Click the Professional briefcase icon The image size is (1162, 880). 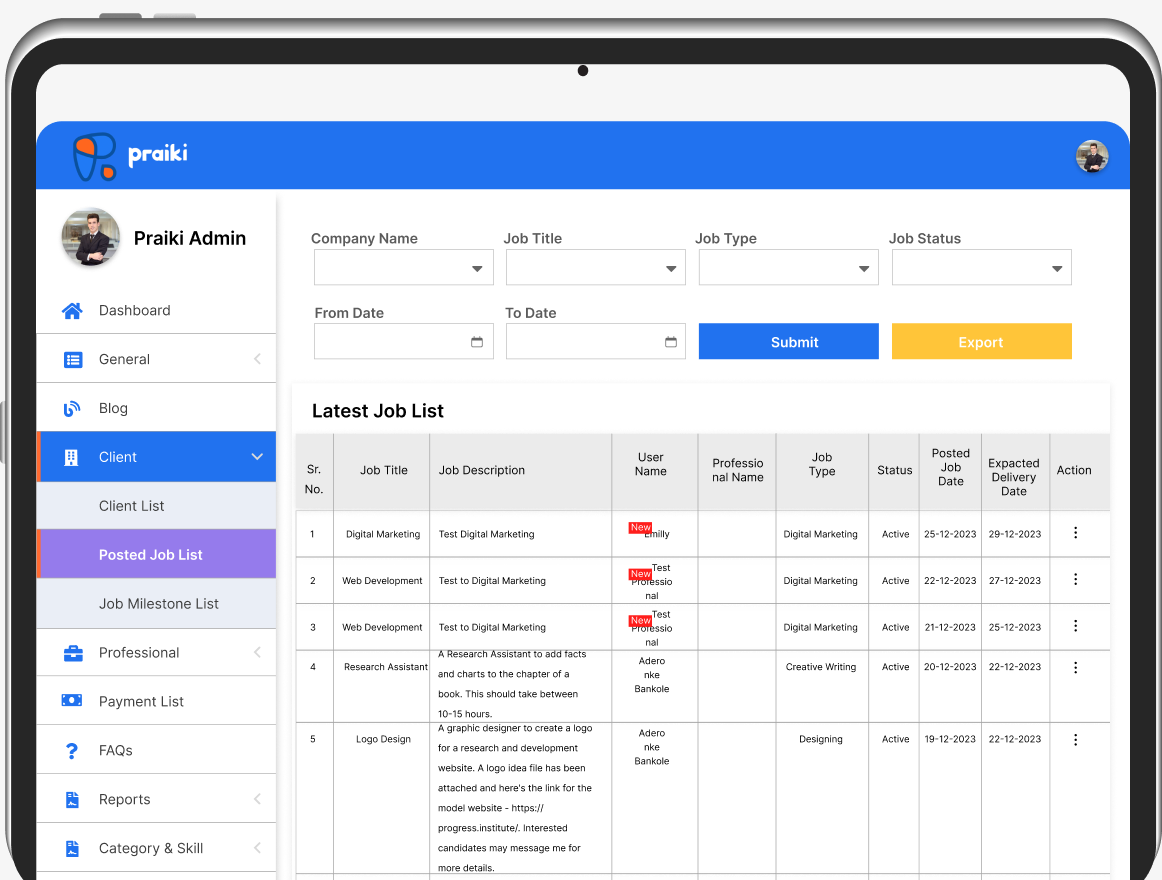[73, 653]
